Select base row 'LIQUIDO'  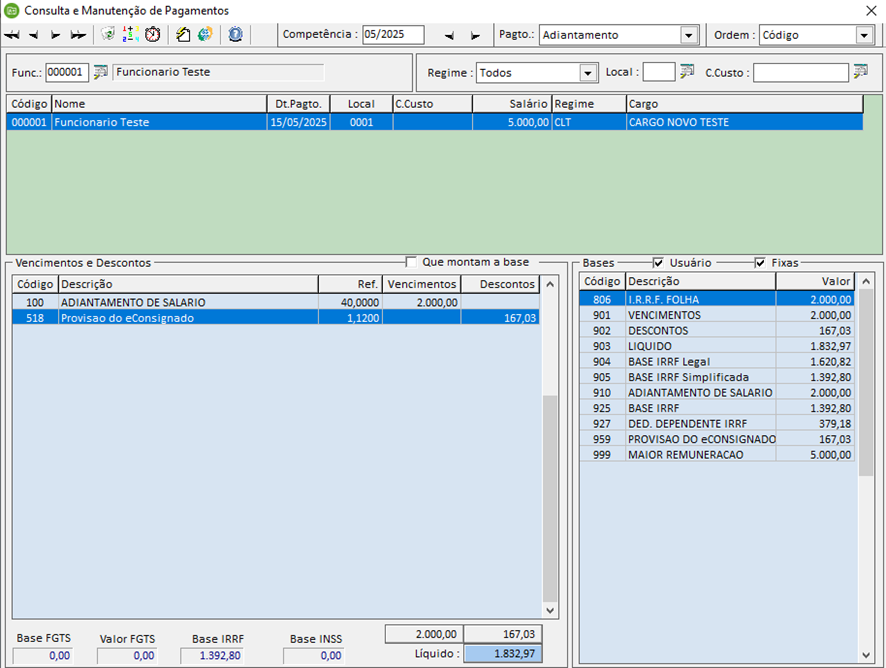716,346
